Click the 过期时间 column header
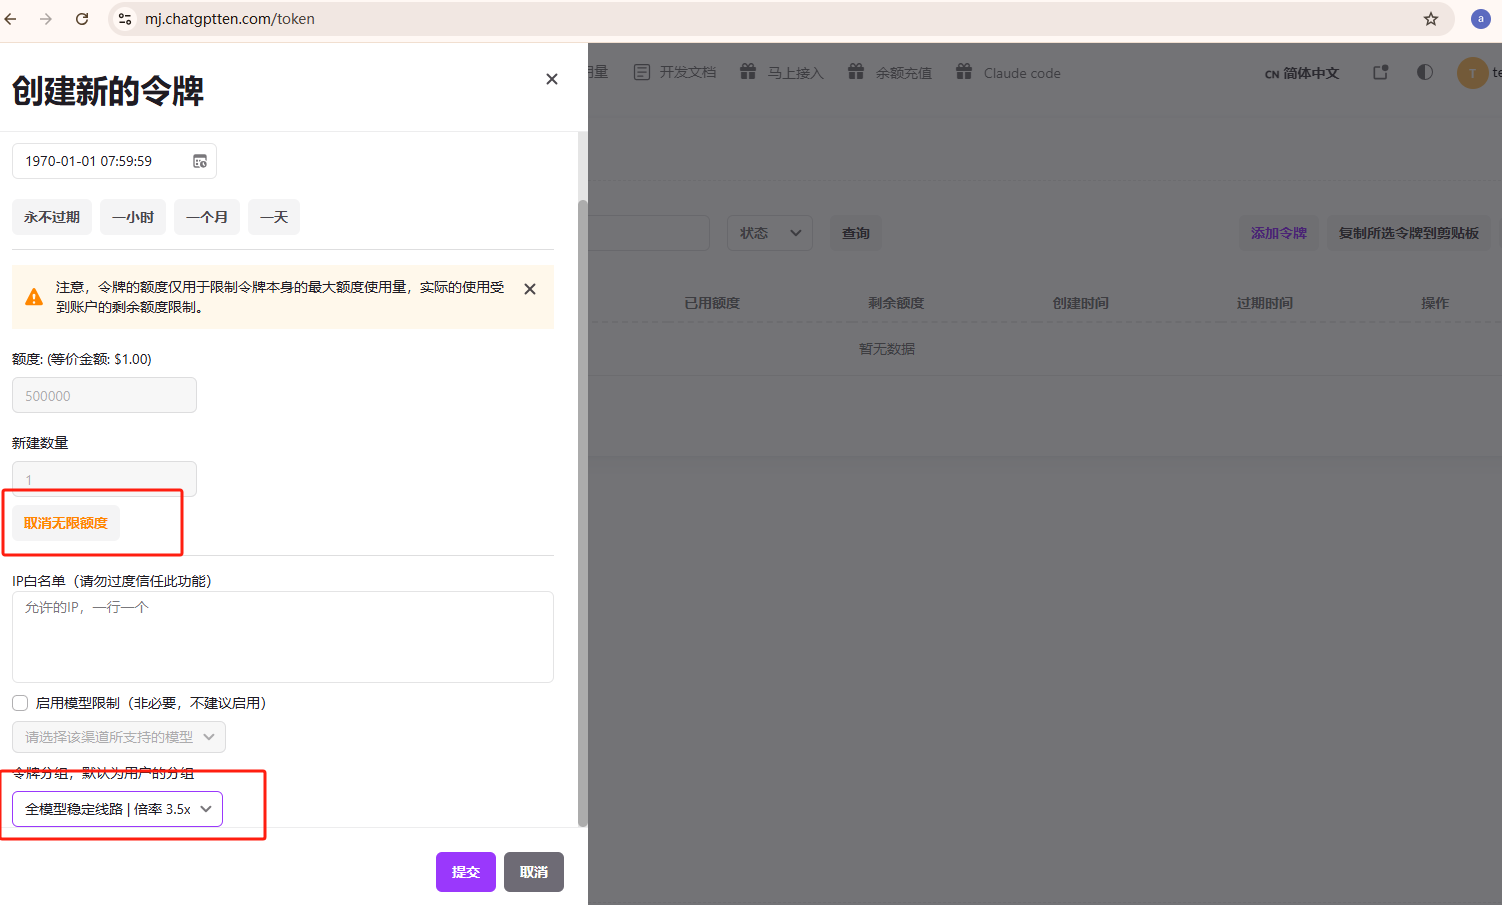 (1264, 303)
